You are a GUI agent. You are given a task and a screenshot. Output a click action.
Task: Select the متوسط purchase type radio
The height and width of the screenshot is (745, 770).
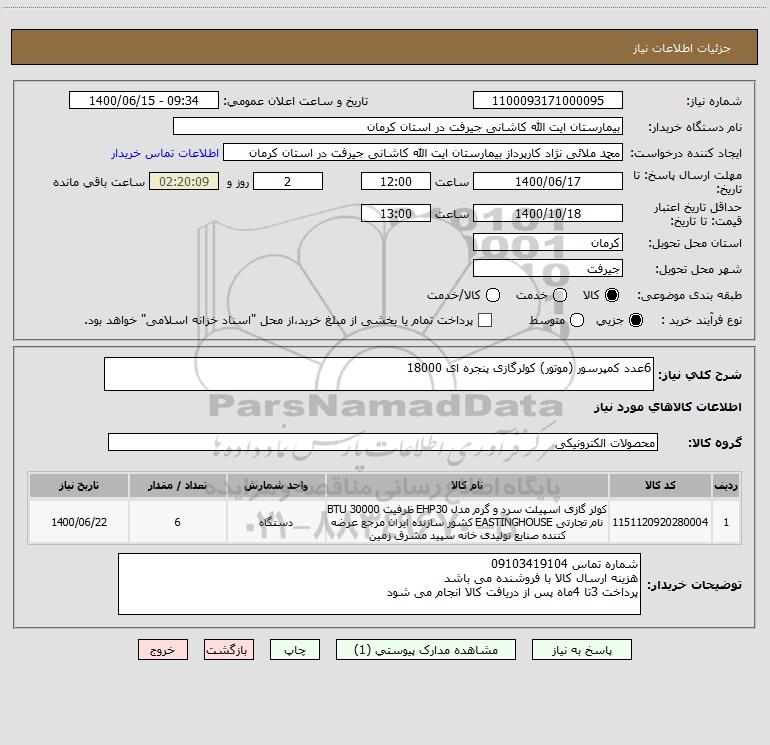tap(577, 320)
